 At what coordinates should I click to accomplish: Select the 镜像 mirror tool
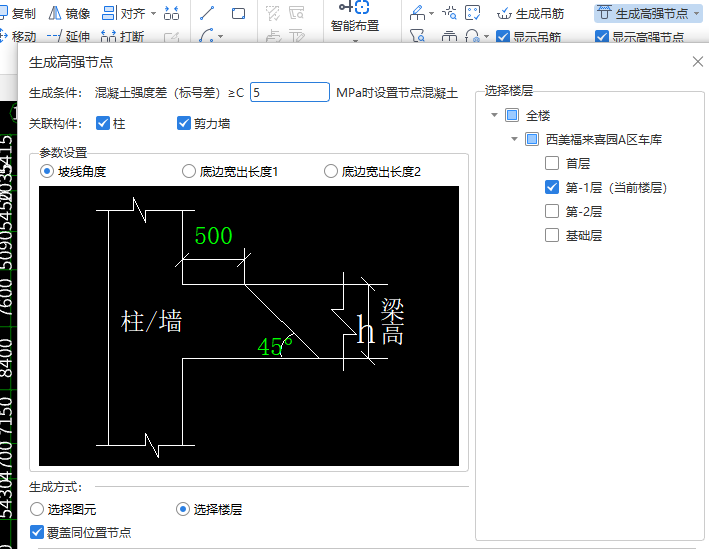click(x=69, y=14)
